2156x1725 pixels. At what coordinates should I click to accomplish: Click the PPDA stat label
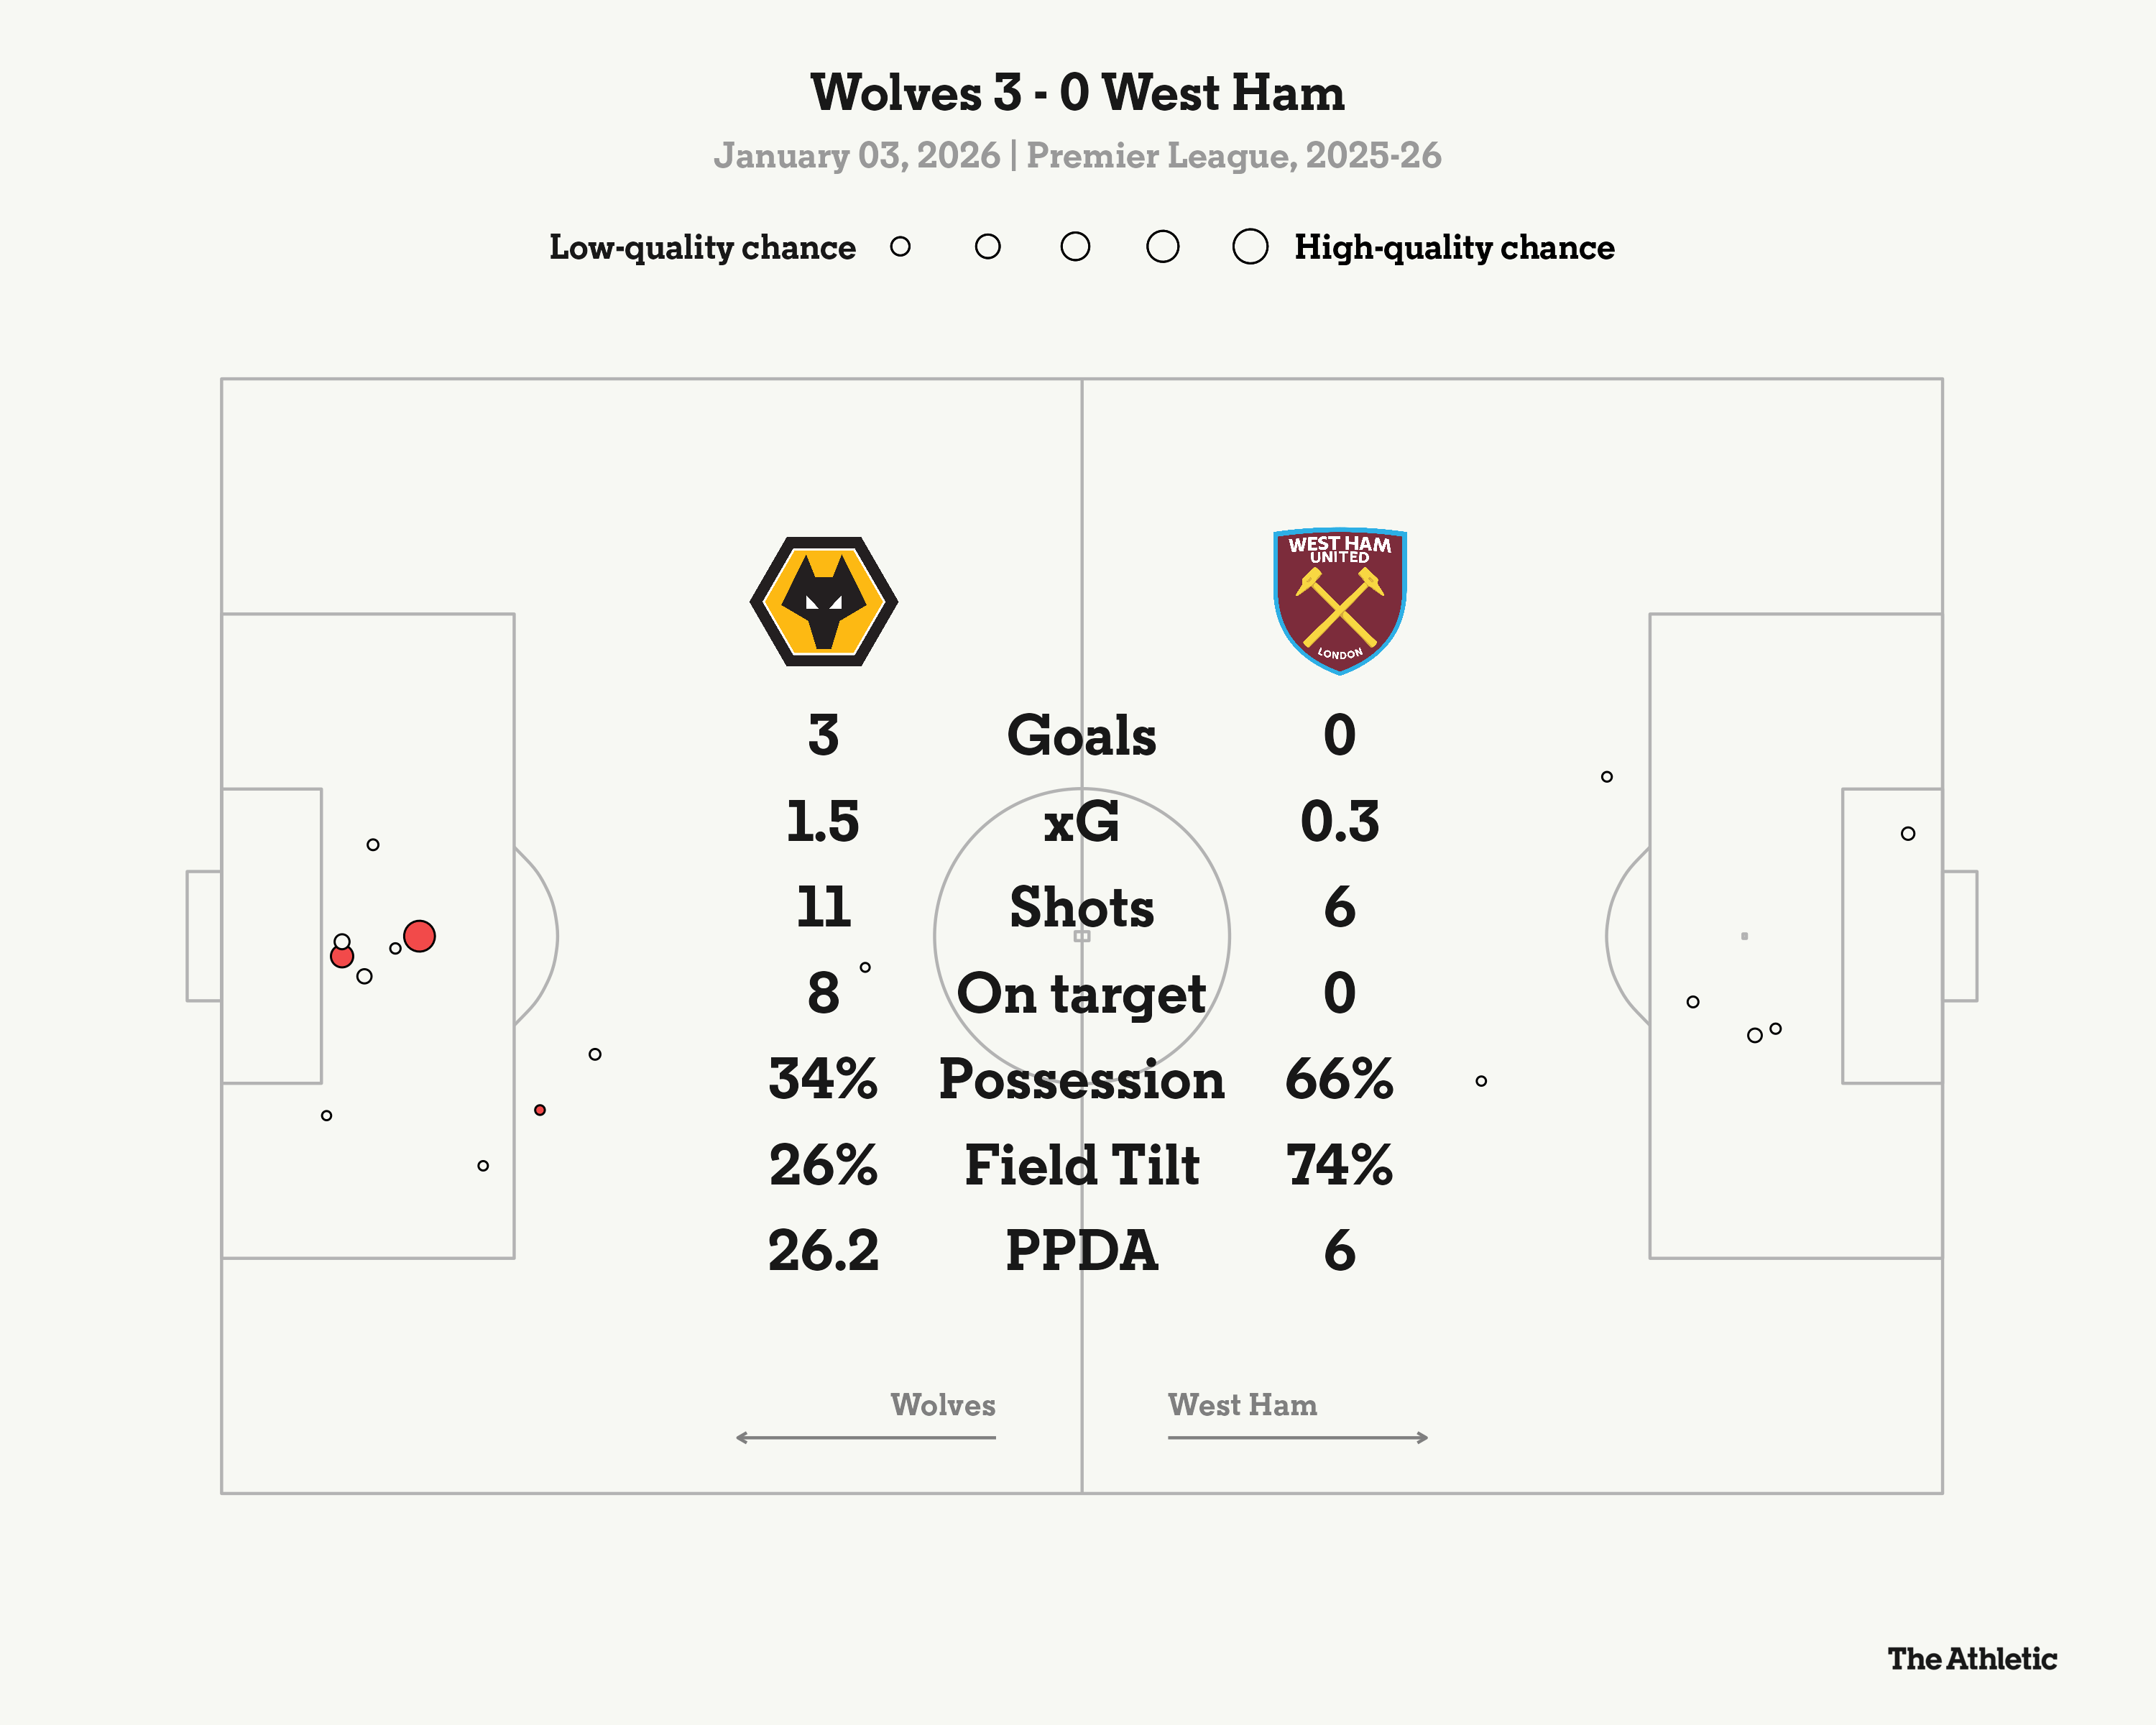point(1081,1251)
